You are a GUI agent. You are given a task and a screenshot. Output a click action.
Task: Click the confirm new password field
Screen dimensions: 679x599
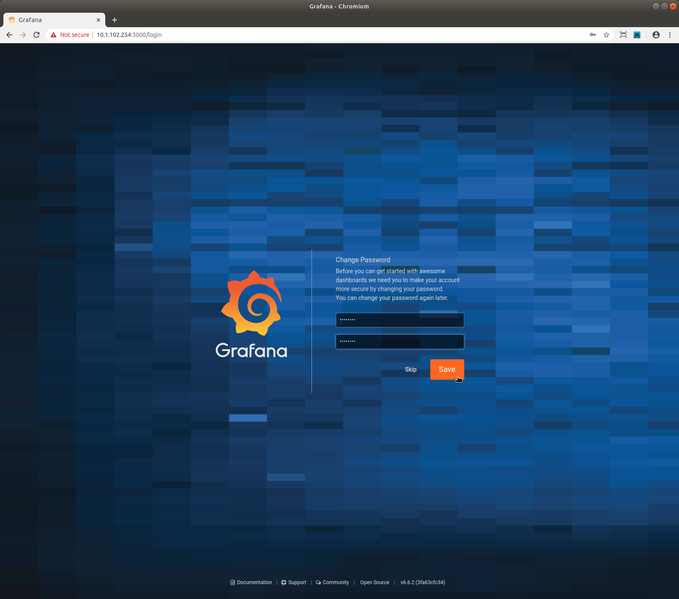click(x=400, y=341)
